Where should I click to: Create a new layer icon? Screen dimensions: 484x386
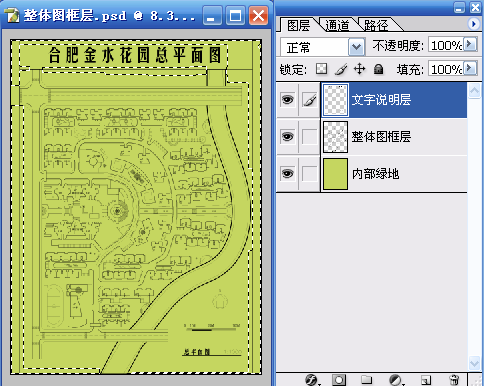(x=425, y=380)
